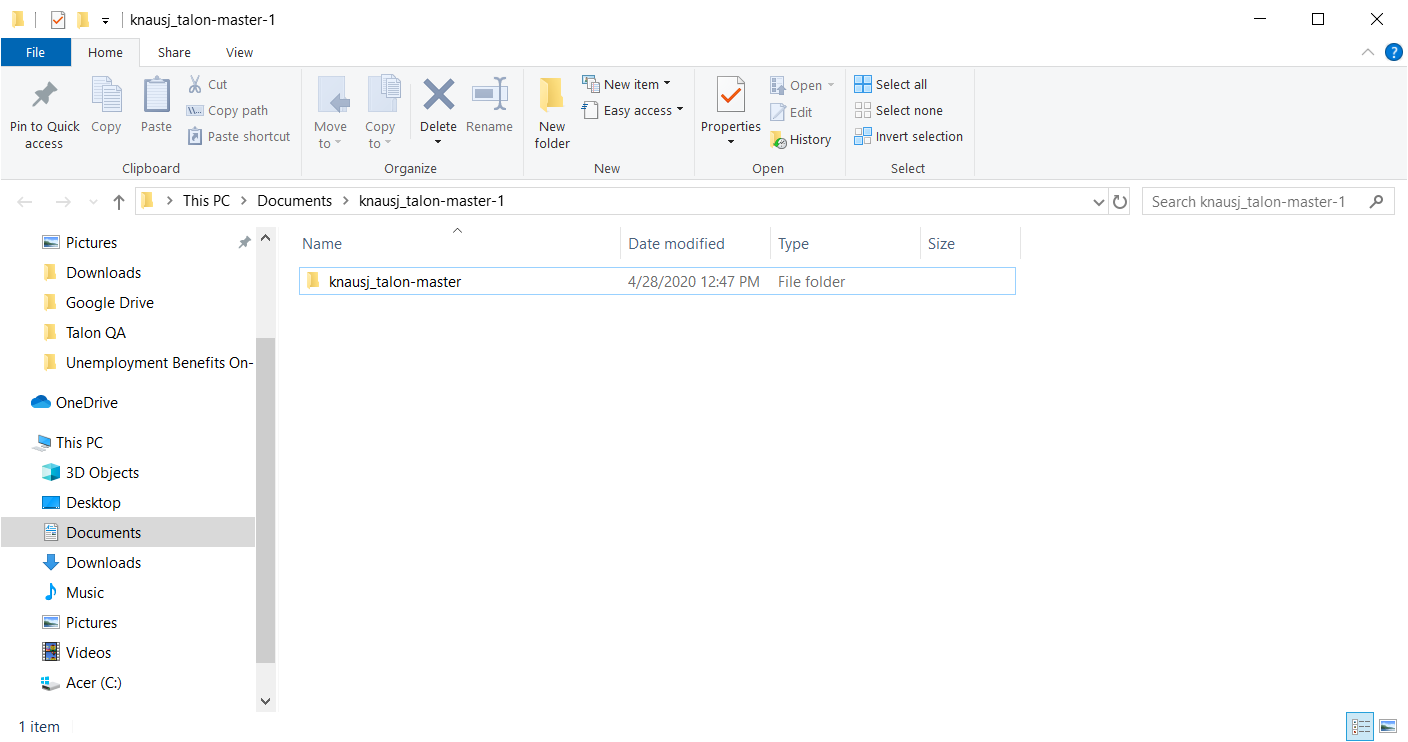
Task: Click Select all
Action: 891,85
